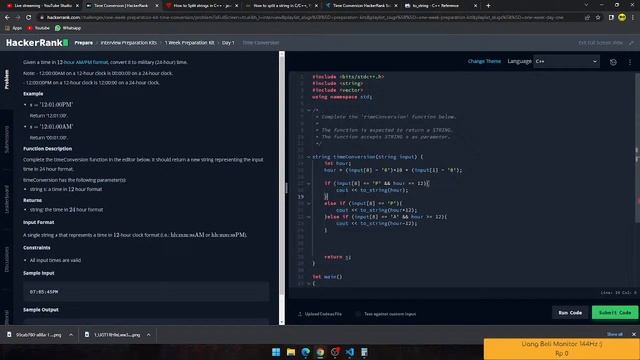This screenshot has height=360, width=640.
Task: Open the editor reset history icon
Action: (x=613, y=62)
